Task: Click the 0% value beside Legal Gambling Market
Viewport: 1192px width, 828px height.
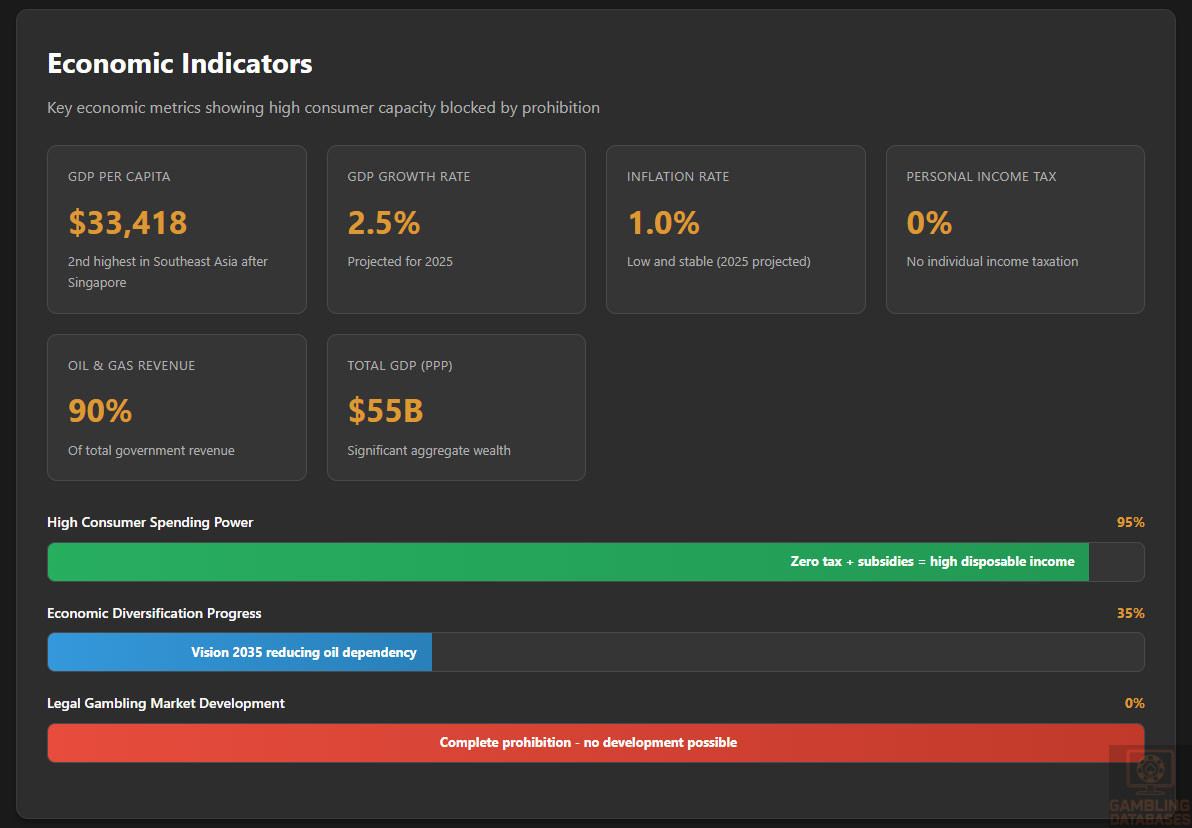Action: tap(1134, 703)
